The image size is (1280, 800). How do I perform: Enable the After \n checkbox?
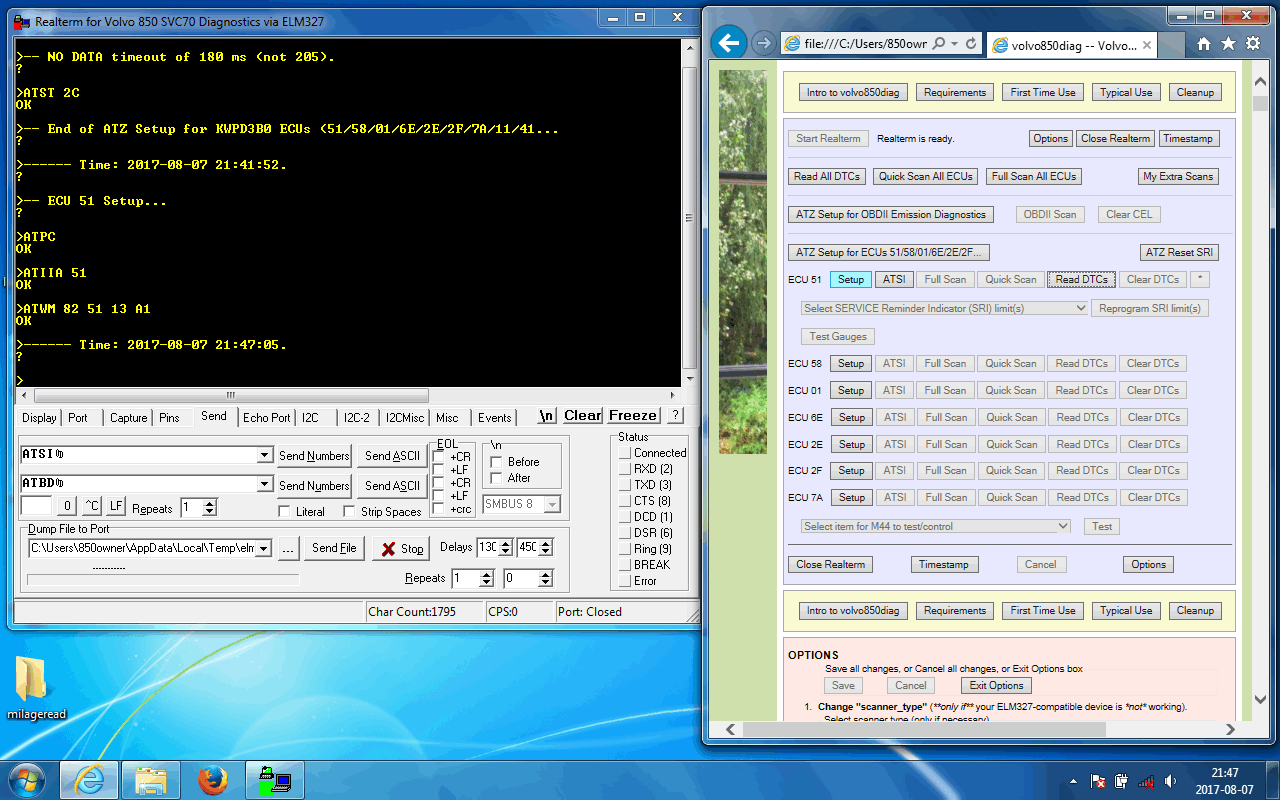(x=496, y=478)
